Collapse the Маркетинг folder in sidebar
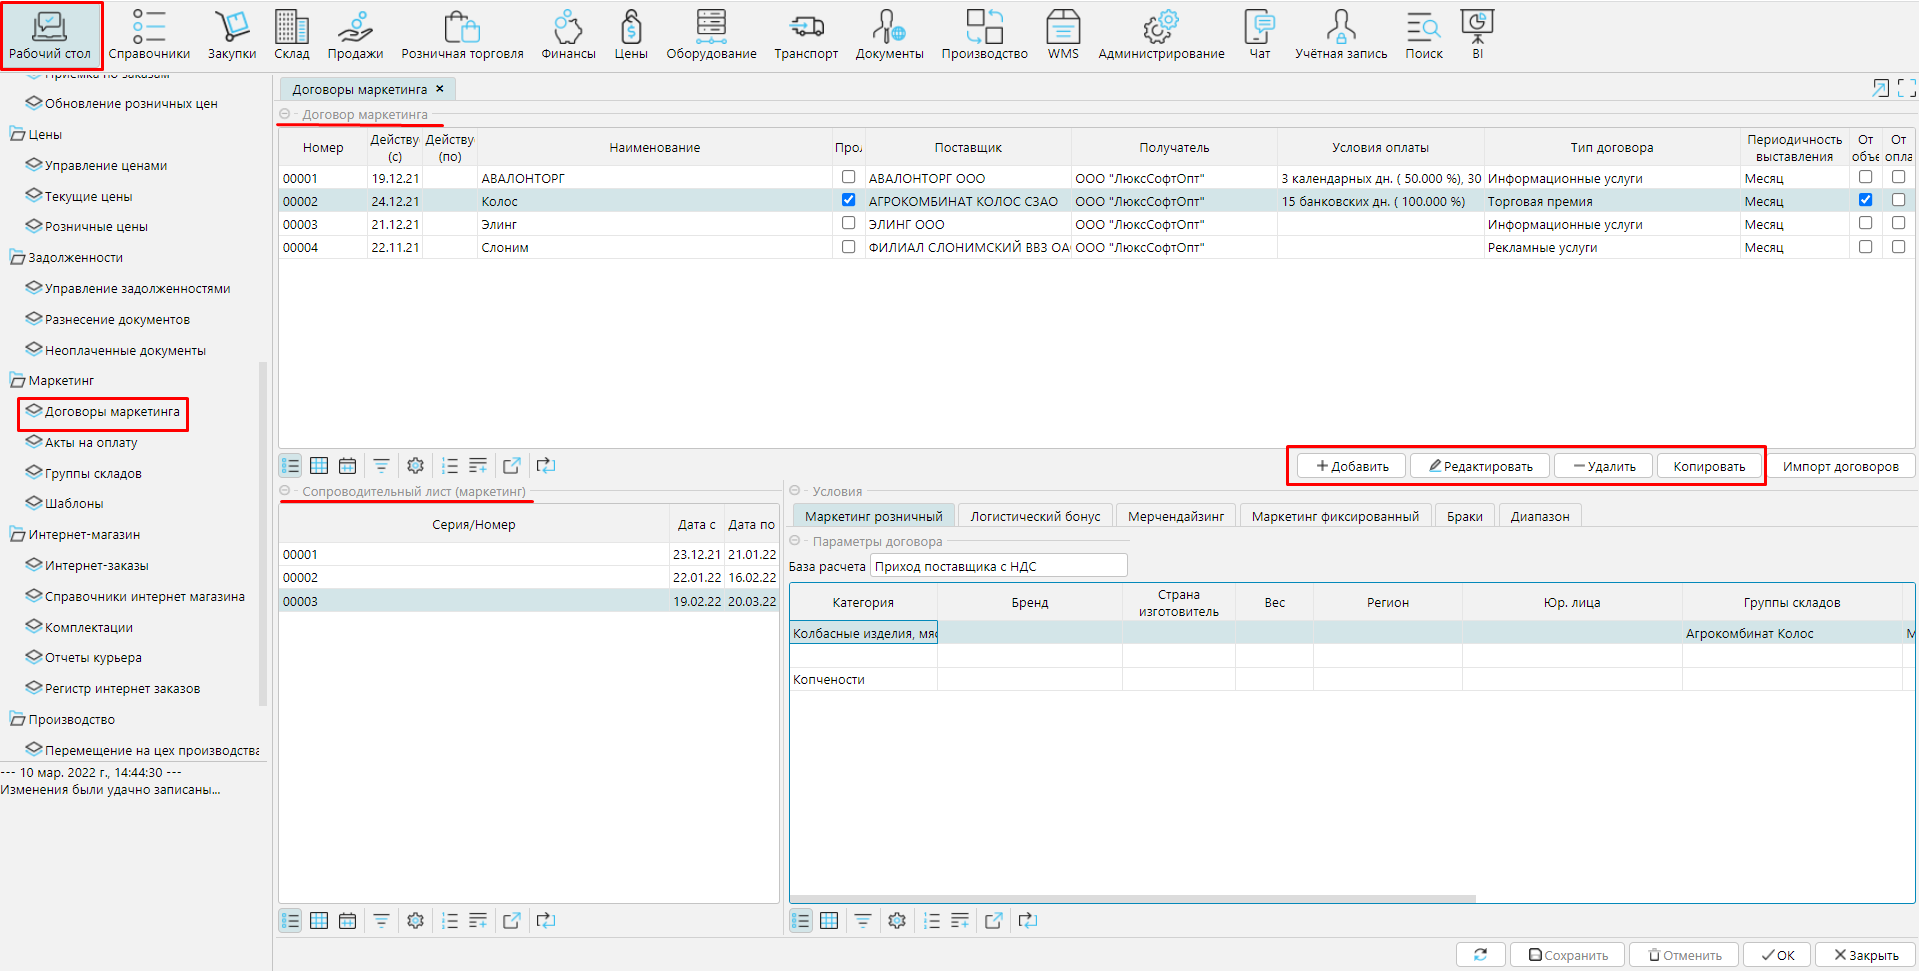This screenshot has height=971, width=1919. 17,381
